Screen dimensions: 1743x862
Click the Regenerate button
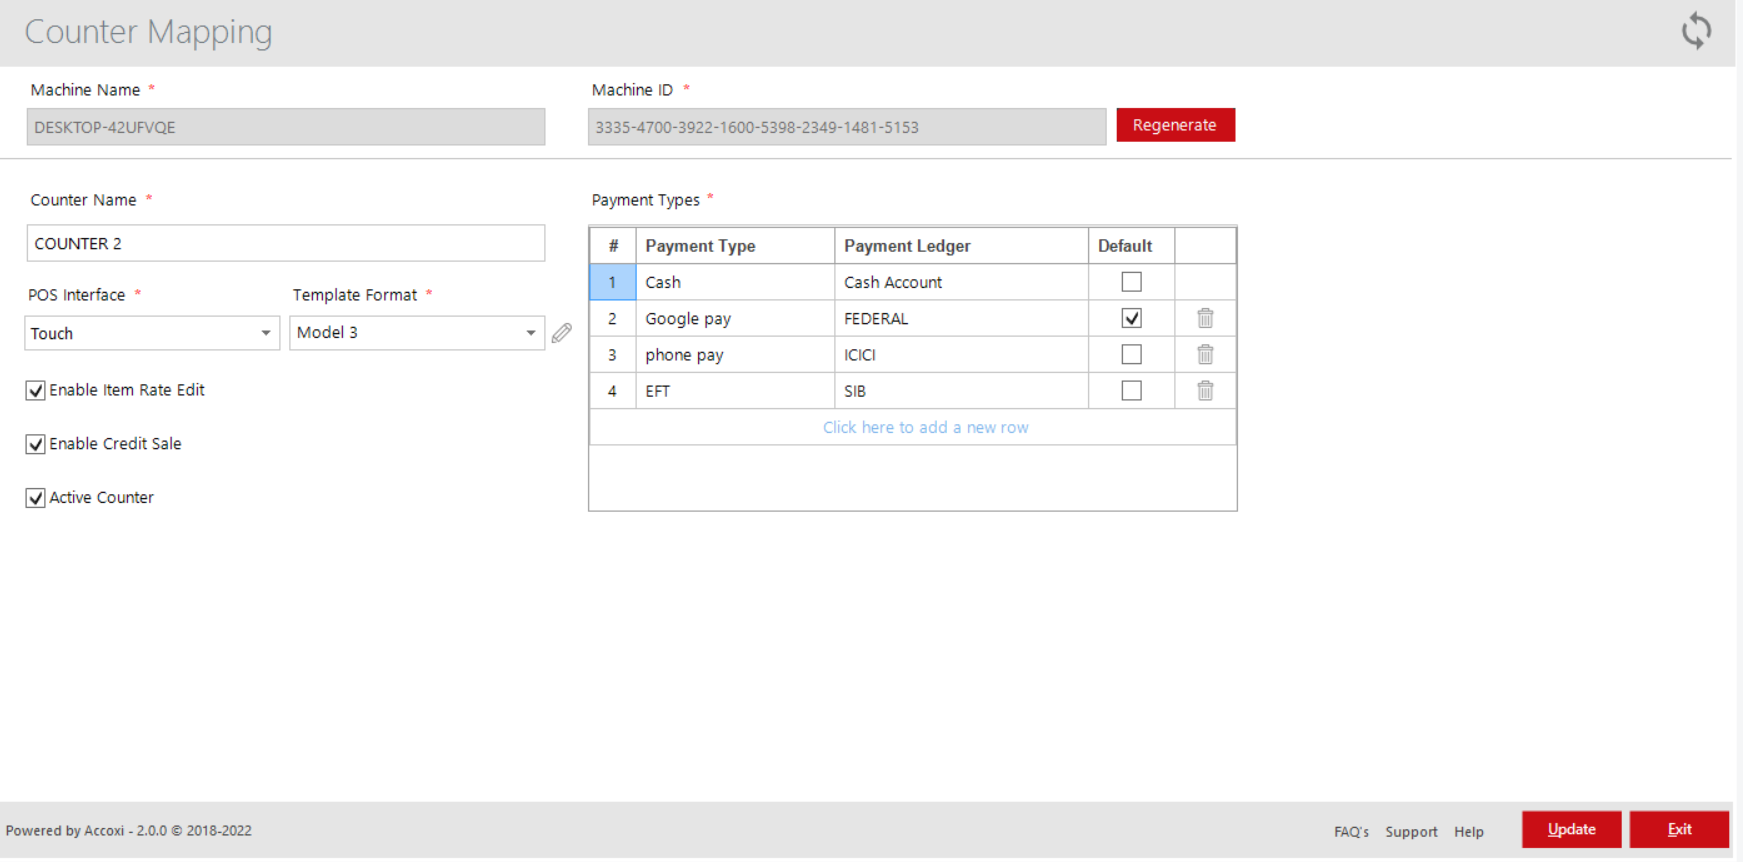pyautogui.click(x=1175, y=125)
